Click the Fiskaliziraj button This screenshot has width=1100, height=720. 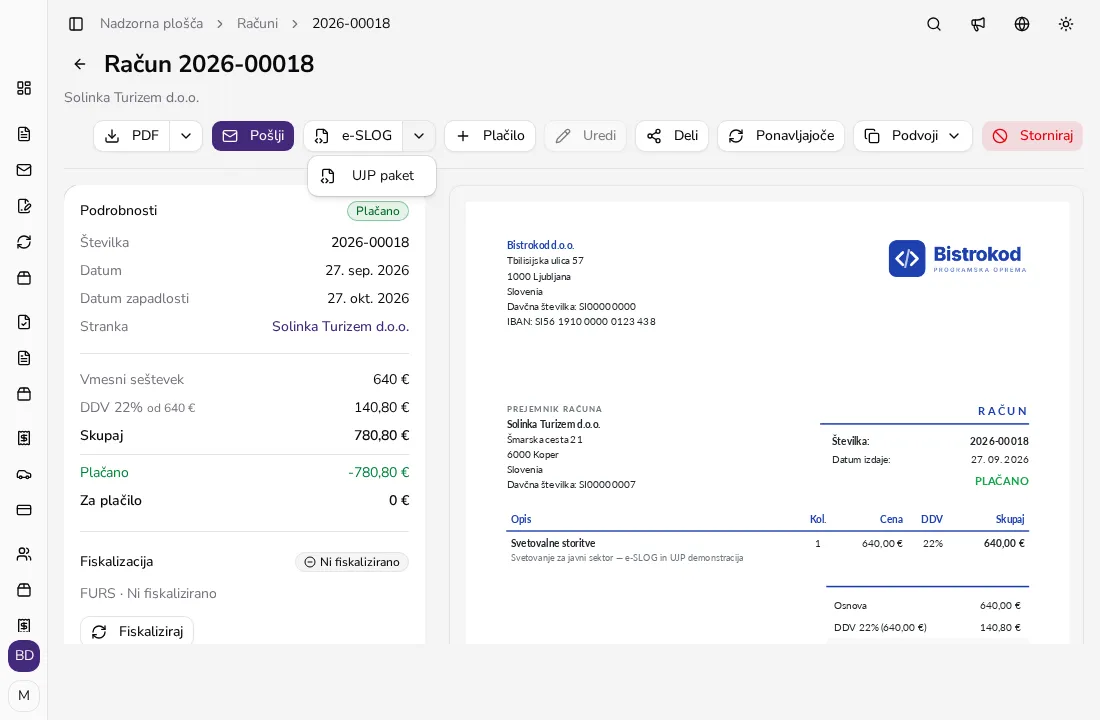tap(137, 631)
